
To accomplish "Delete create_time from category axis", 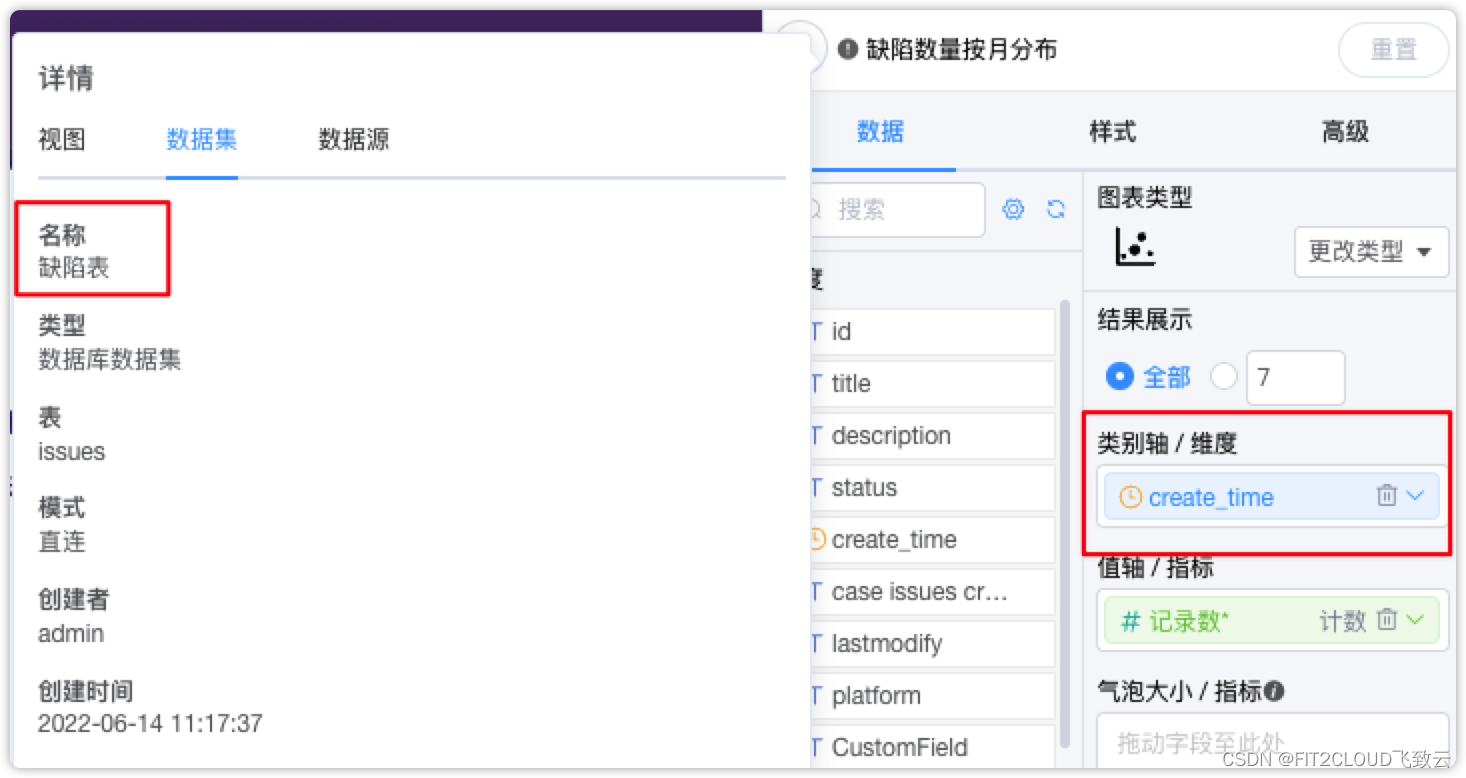I will (x=1386, y=495).
